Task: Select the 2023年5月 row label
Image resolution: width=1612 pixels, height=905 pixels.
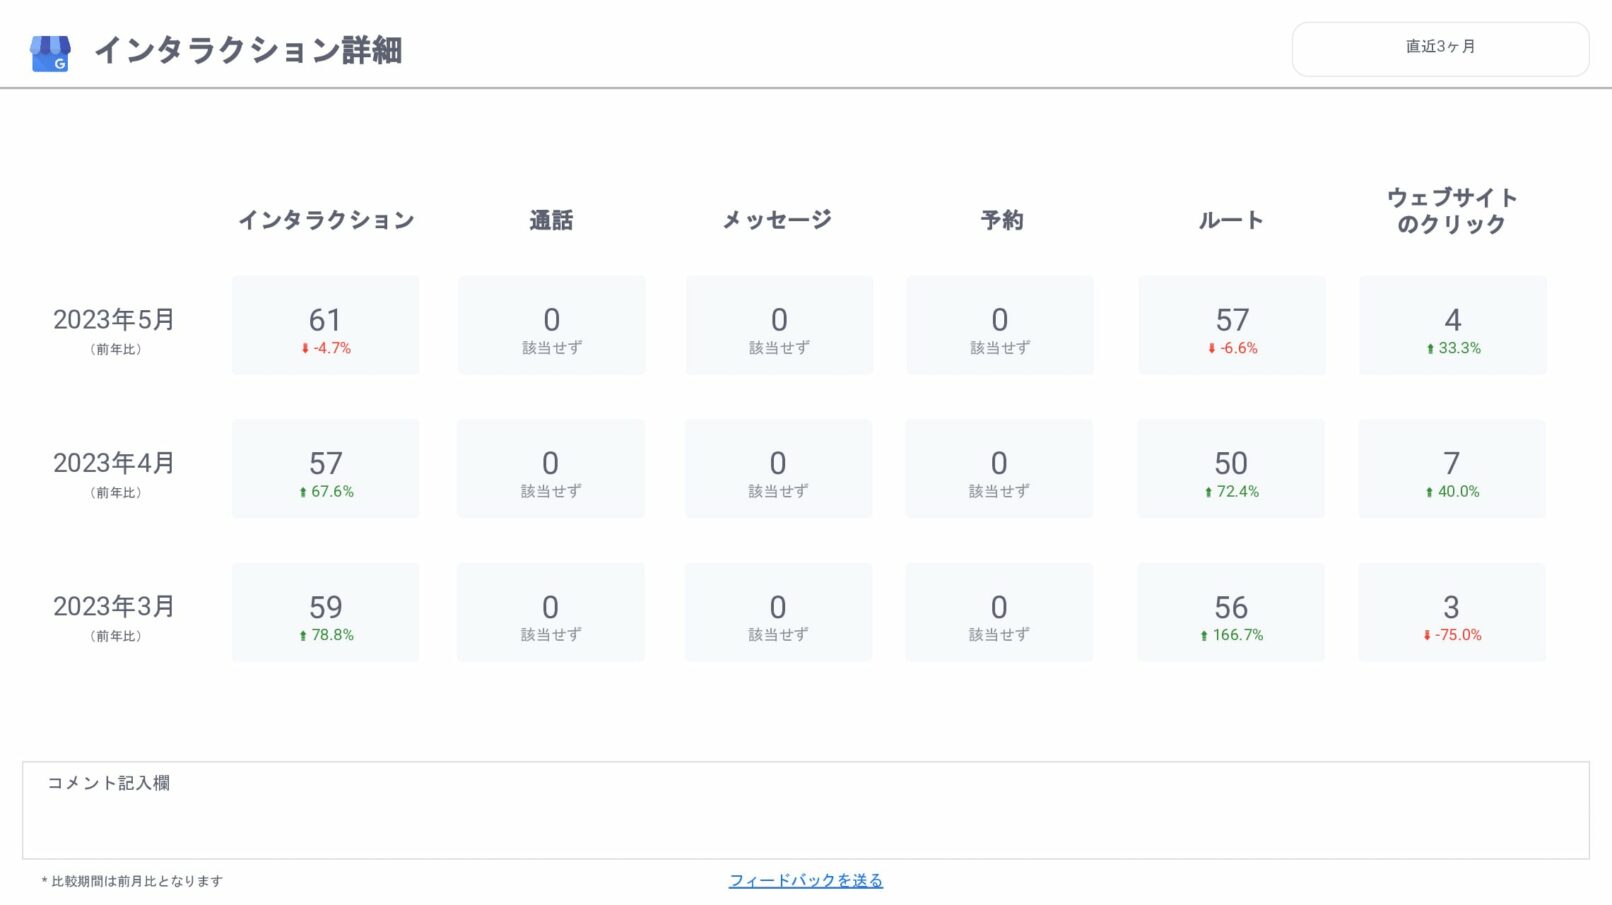Action: (x=113, y=321)
